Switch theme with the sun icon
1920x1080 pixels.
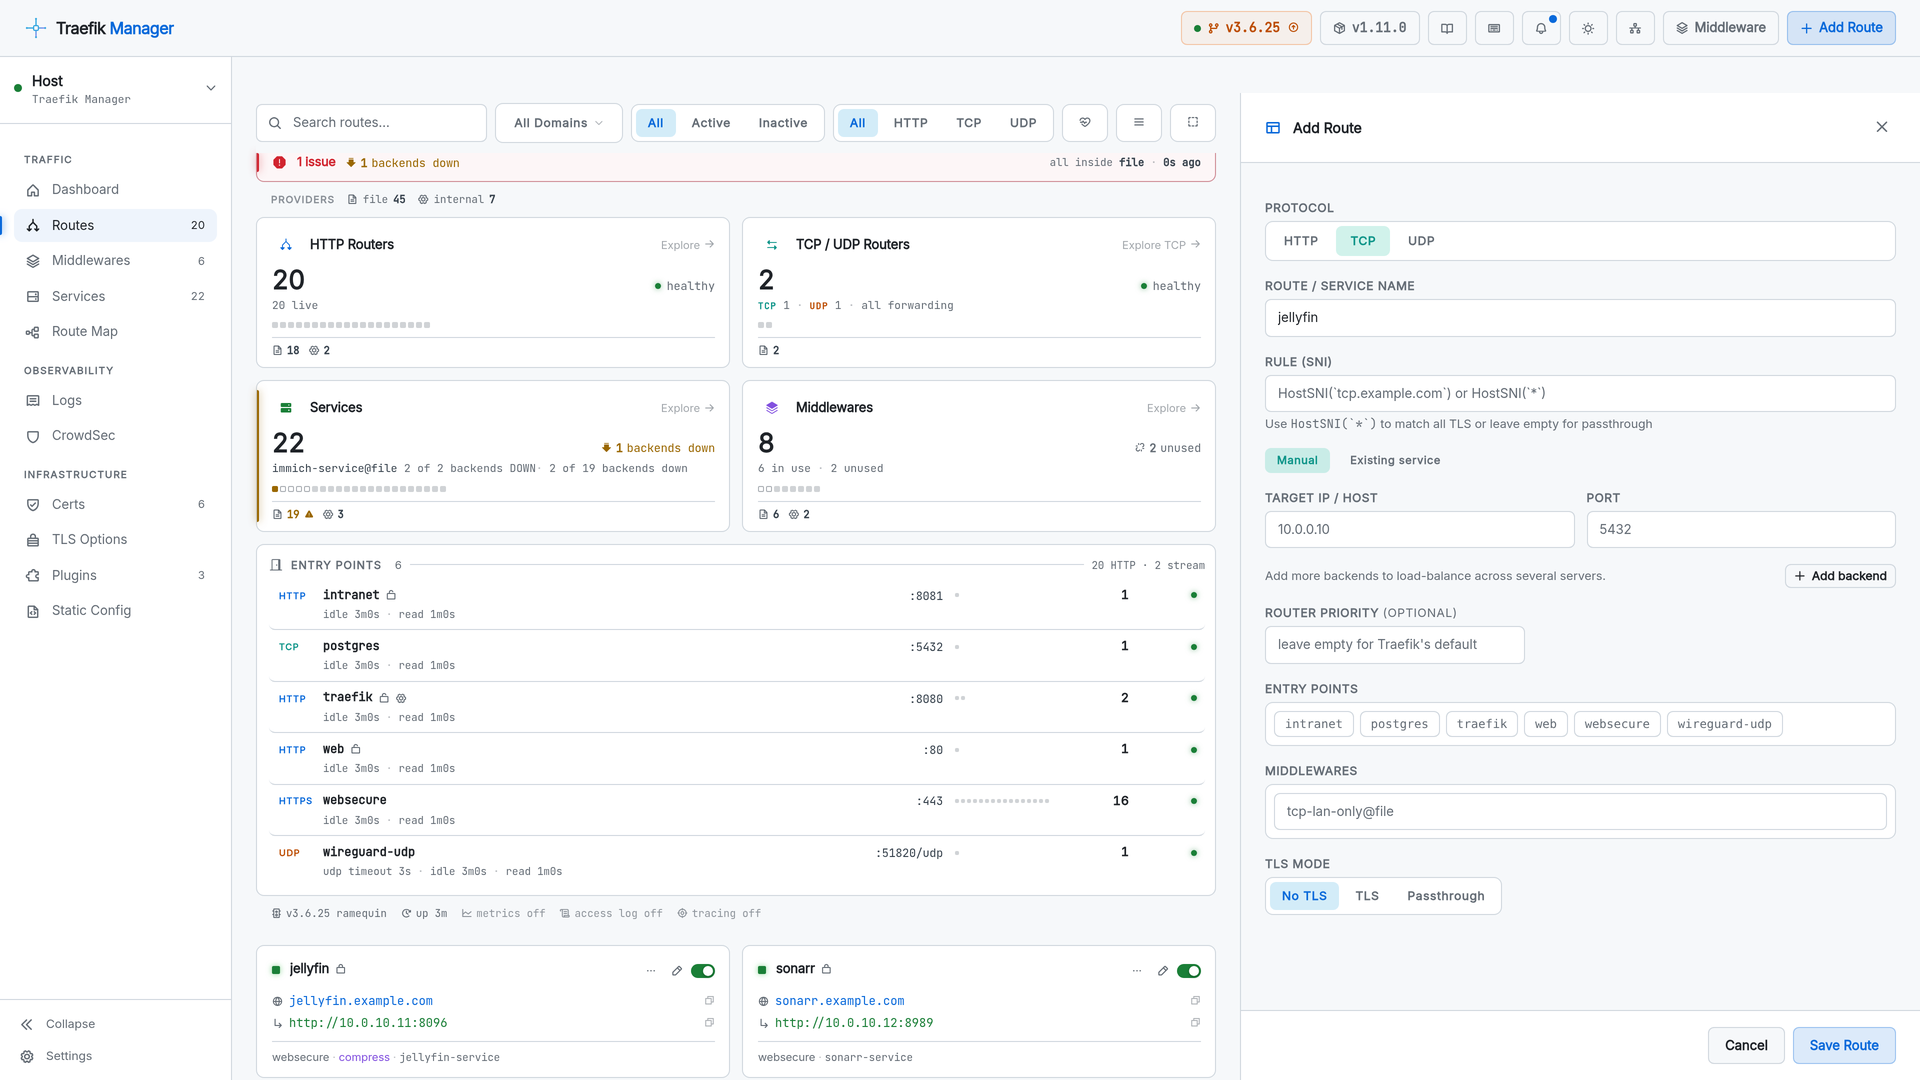[1588, 28]
